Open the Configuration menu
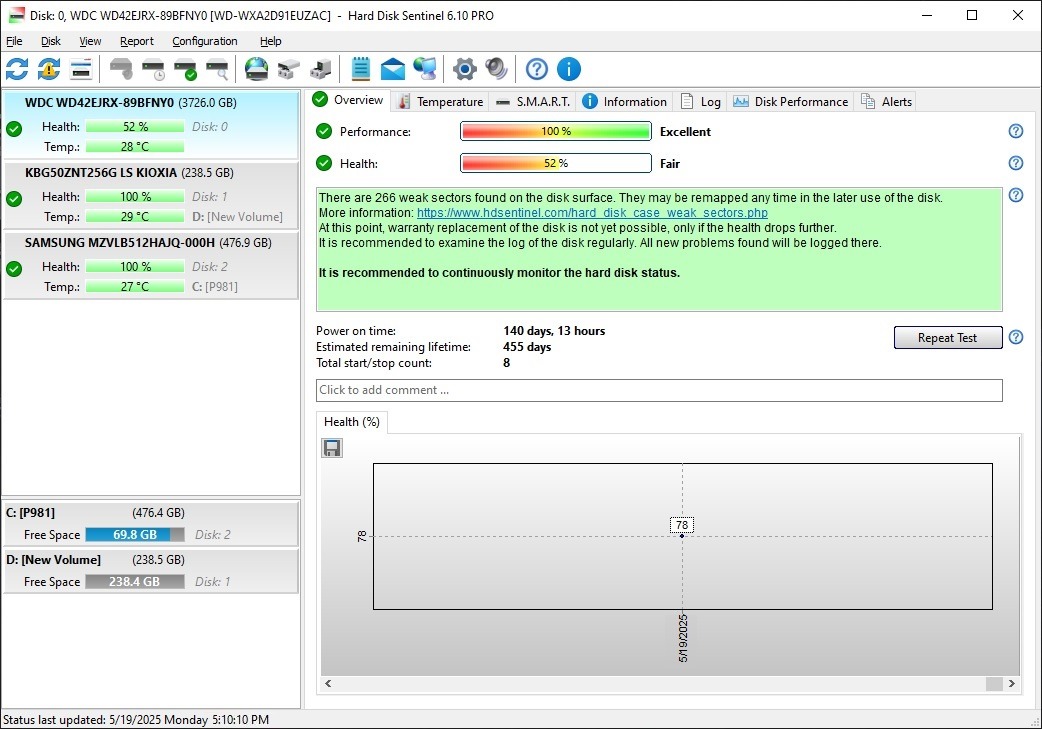1042x729 pixels. click(205, 41)
